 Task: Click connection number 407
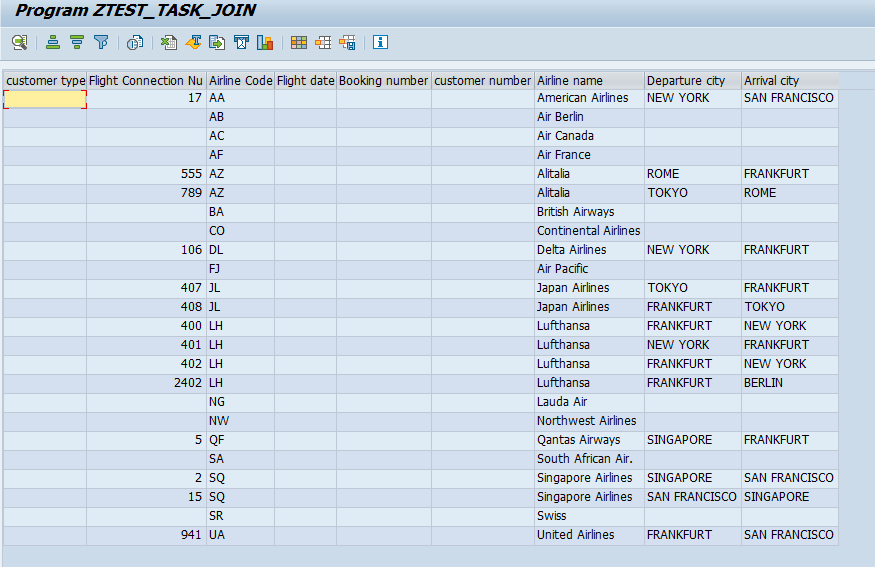[x=146, y=288]
